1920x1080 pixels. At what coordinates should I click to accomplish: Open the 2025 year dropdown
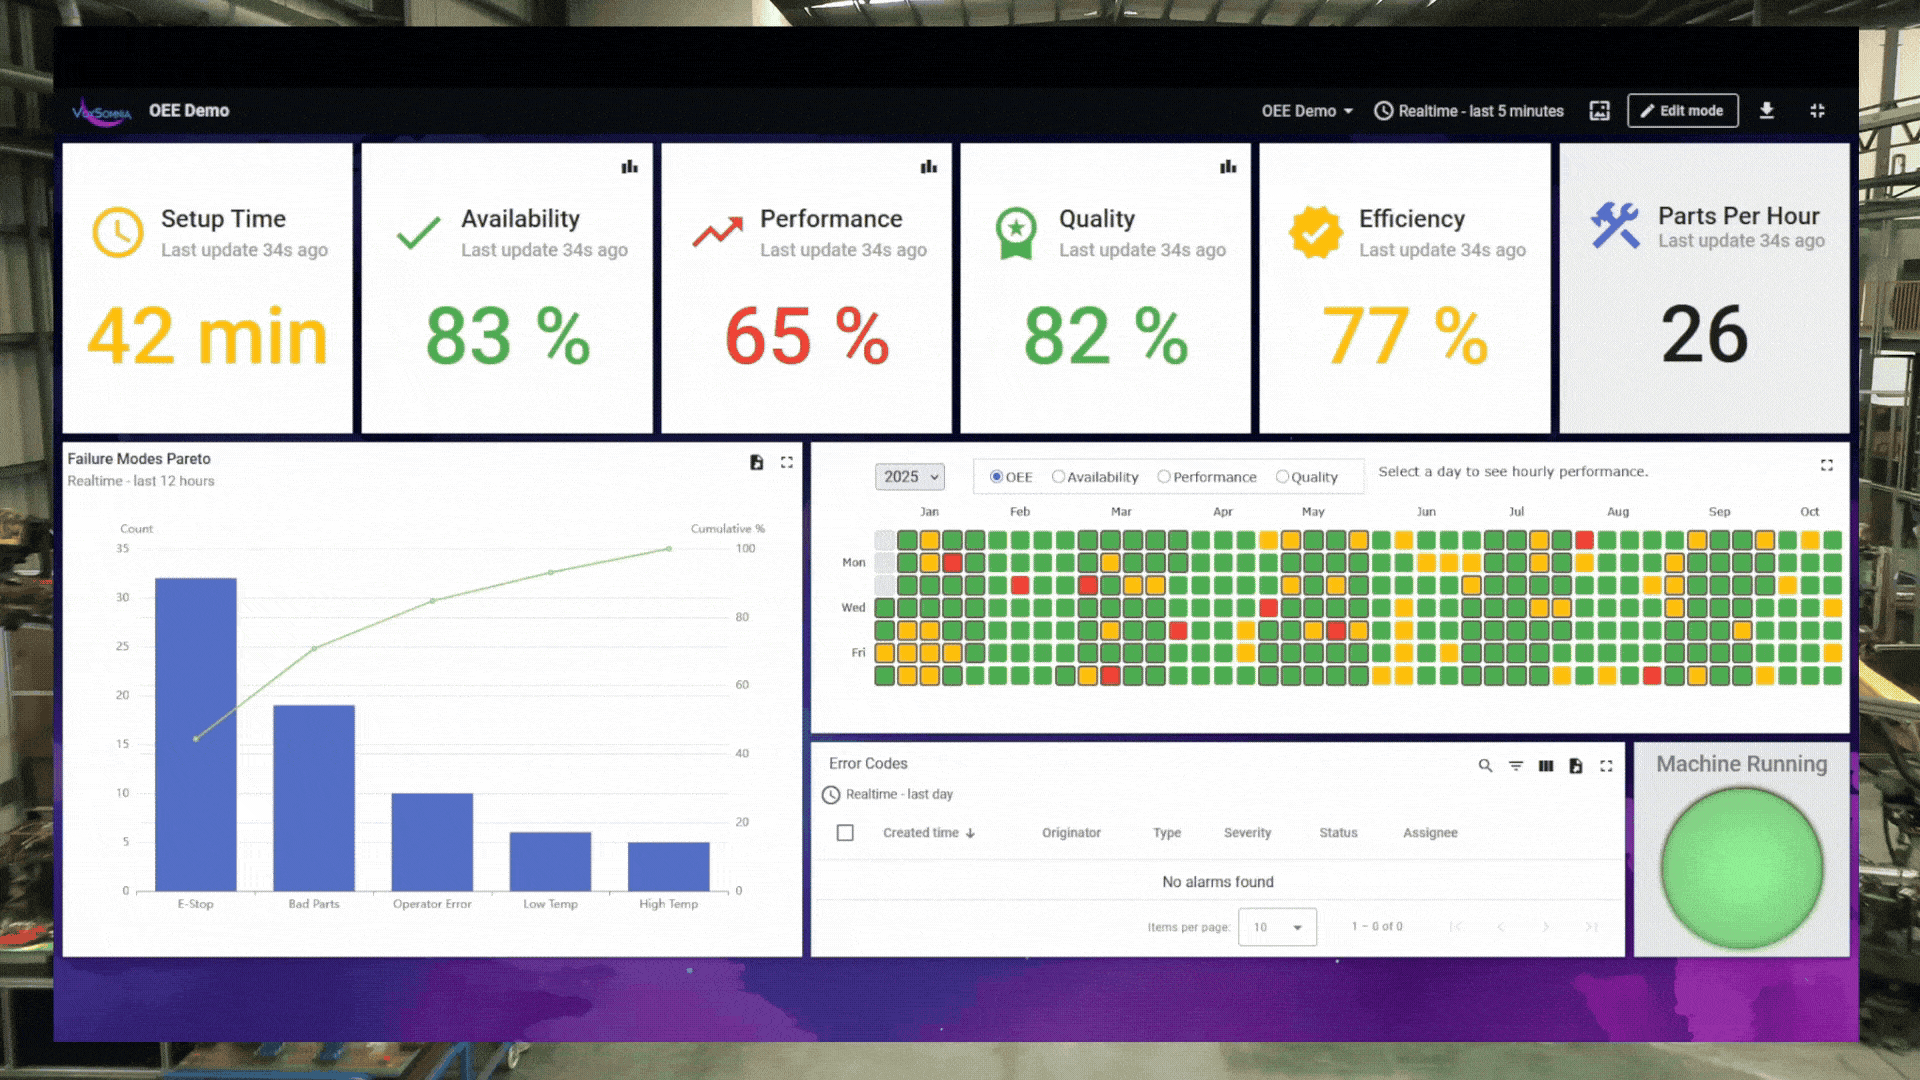pos(909,477)
